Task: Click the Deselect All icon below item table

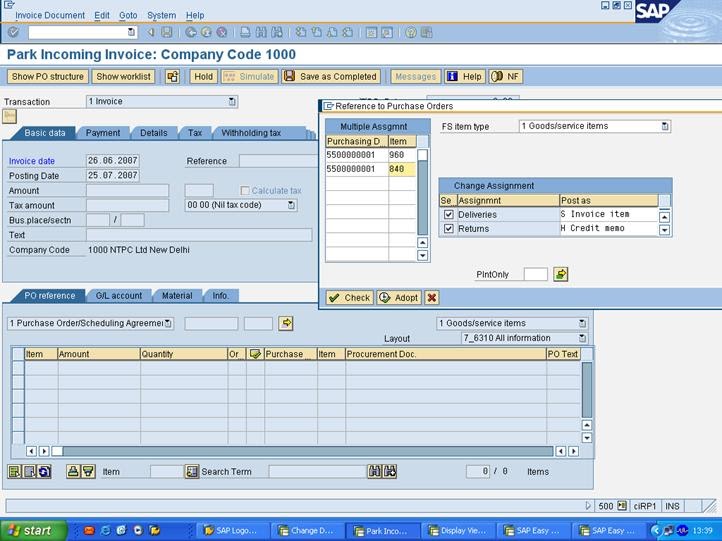Action: pos(29,471)
